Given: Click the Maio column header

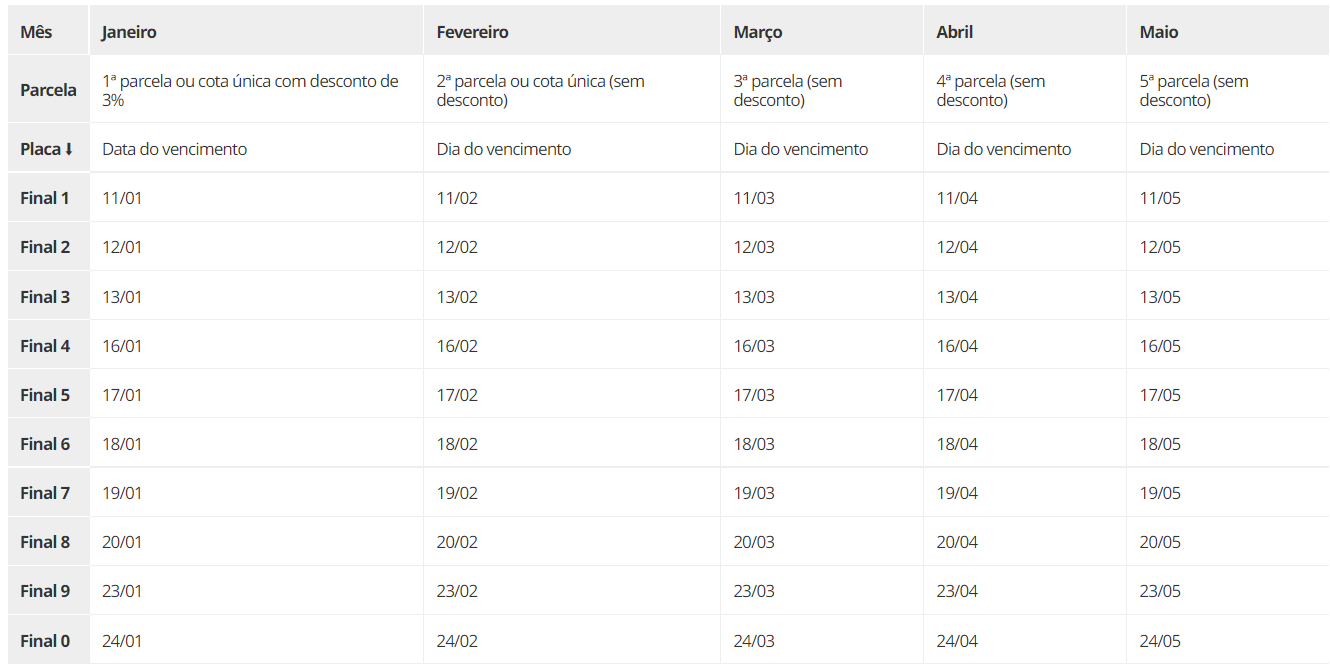Looking at the screenshot, I should click(1159, 32).
